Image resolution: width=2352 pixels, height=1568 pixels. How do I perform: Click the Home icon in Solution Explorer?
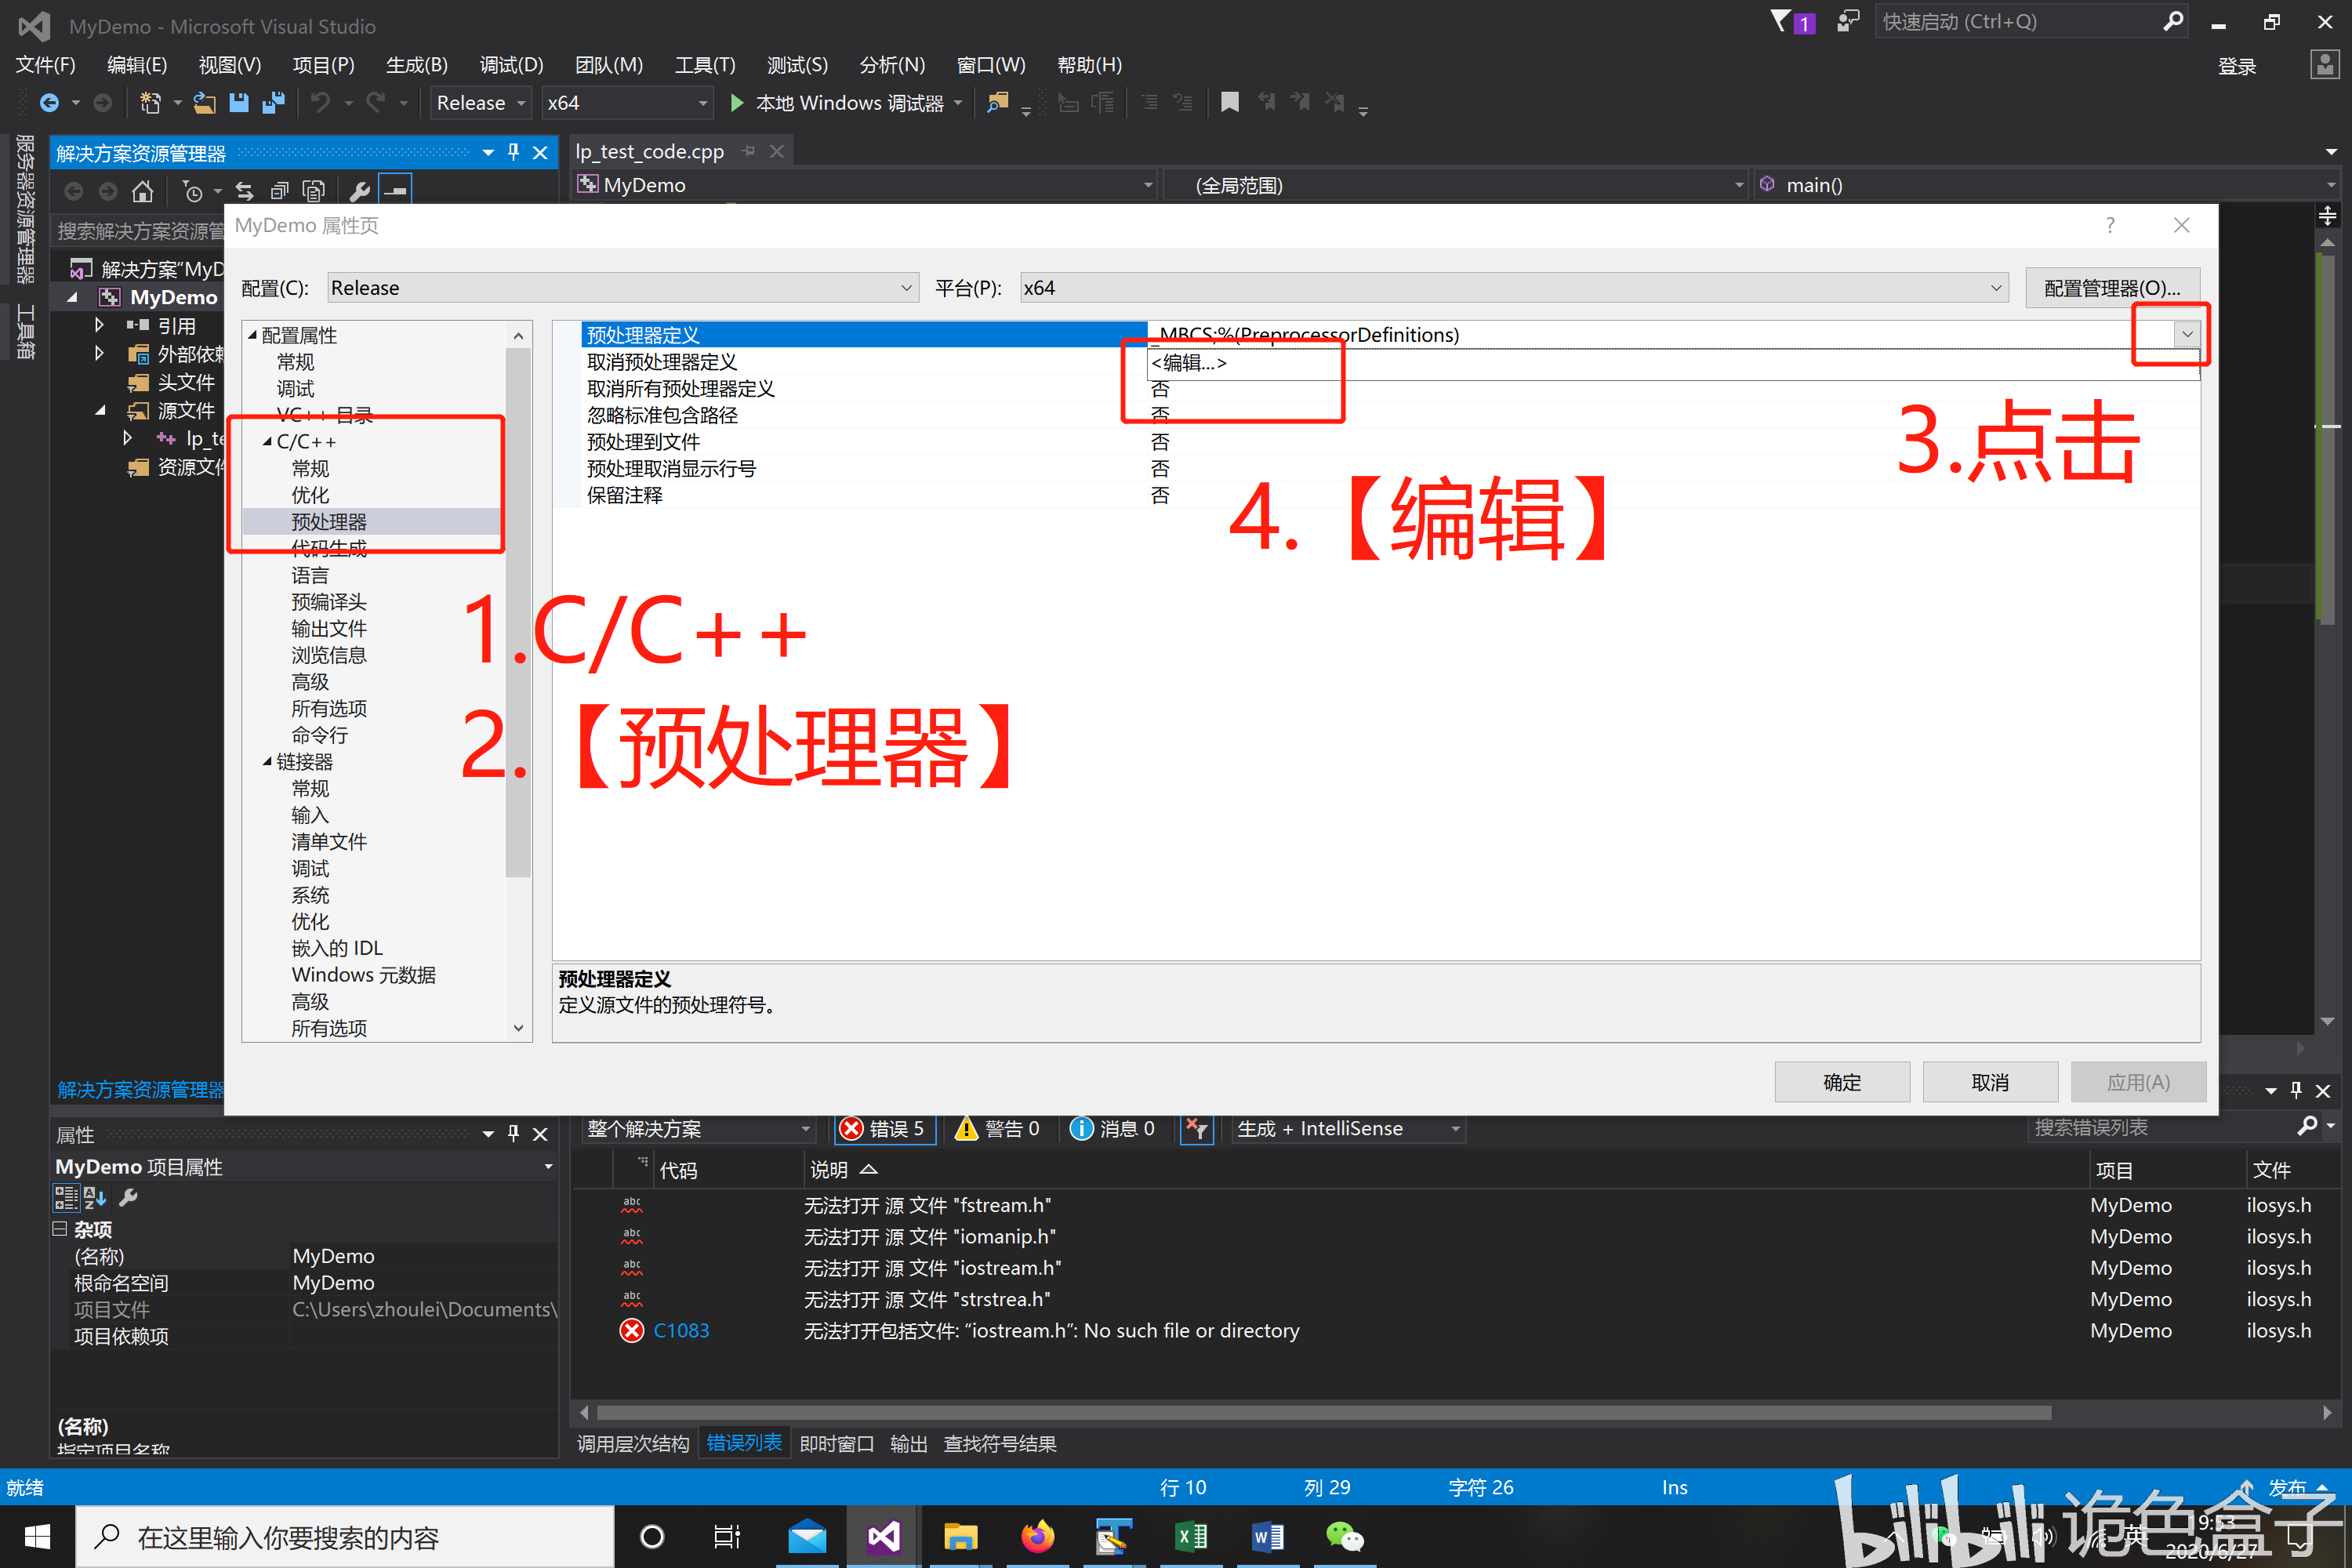click(x=142, y=191)
